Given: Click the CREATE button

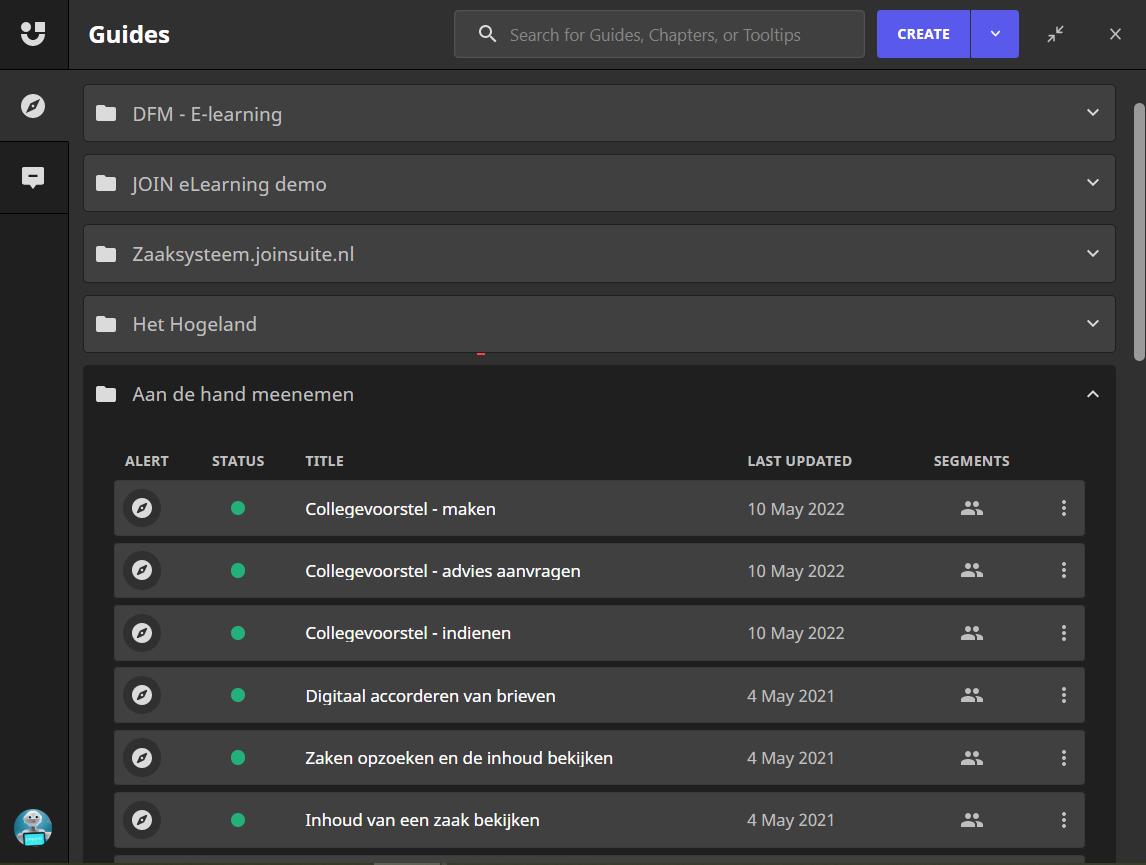Looking at the screenshot, I should coord(923,34).
